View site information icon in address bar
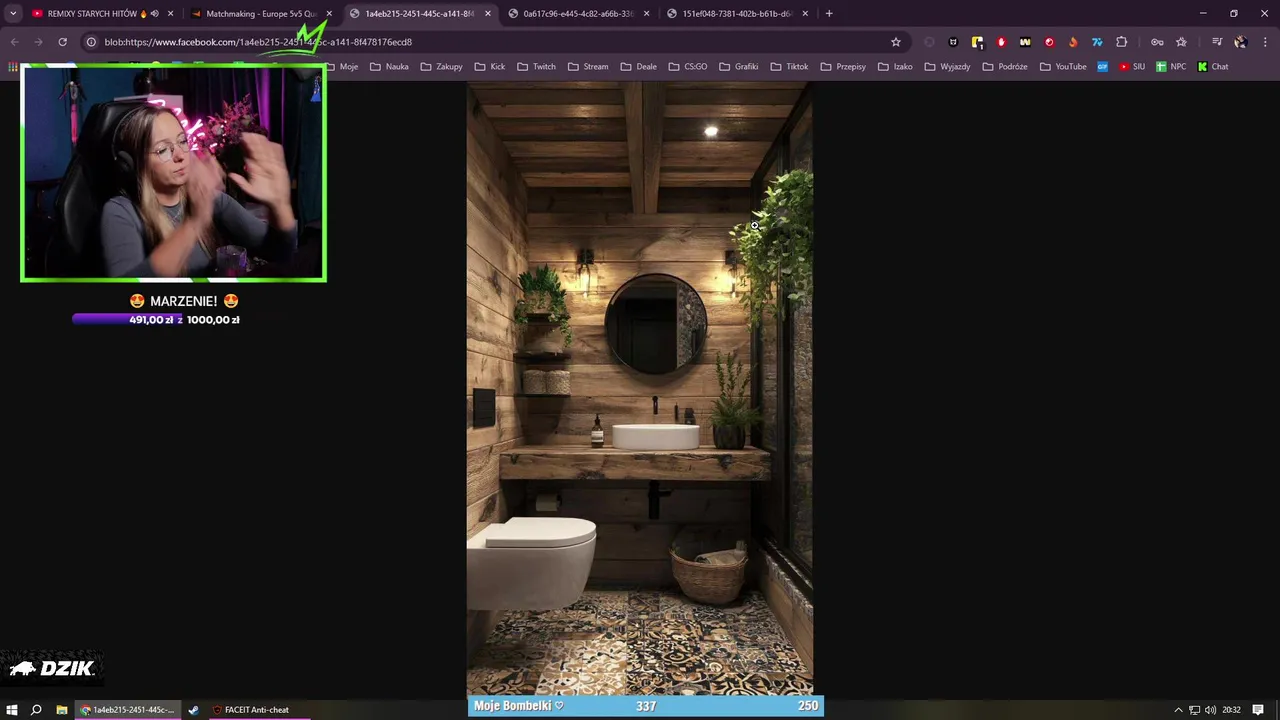Image resolution: width=1280 pixels, height=720 pixels. (x=91, y=42)
